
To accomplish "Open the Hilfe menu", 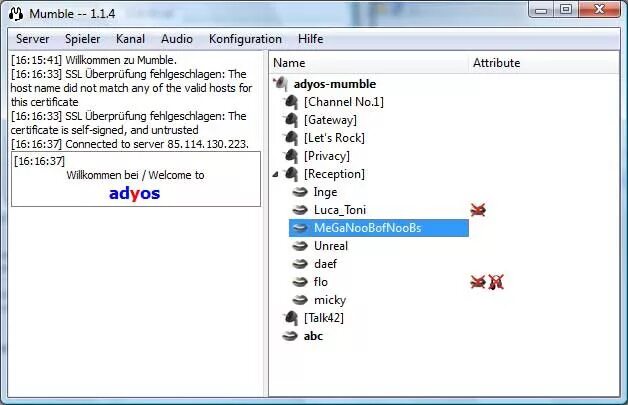I will coord(310,39).
